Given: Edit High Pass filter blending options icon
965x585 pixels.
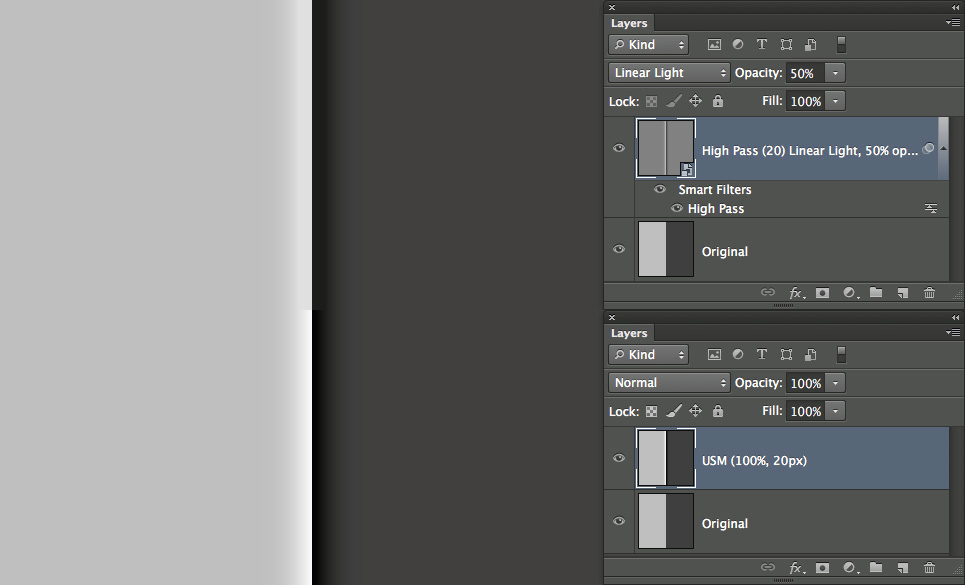Looking at the screenshot, I should click(x=930, y=209).
